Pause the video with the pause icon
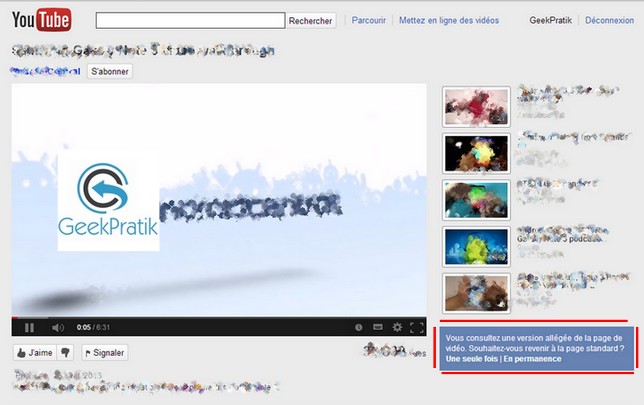Viewport: 644px width, 405px height. coord(29,327)
